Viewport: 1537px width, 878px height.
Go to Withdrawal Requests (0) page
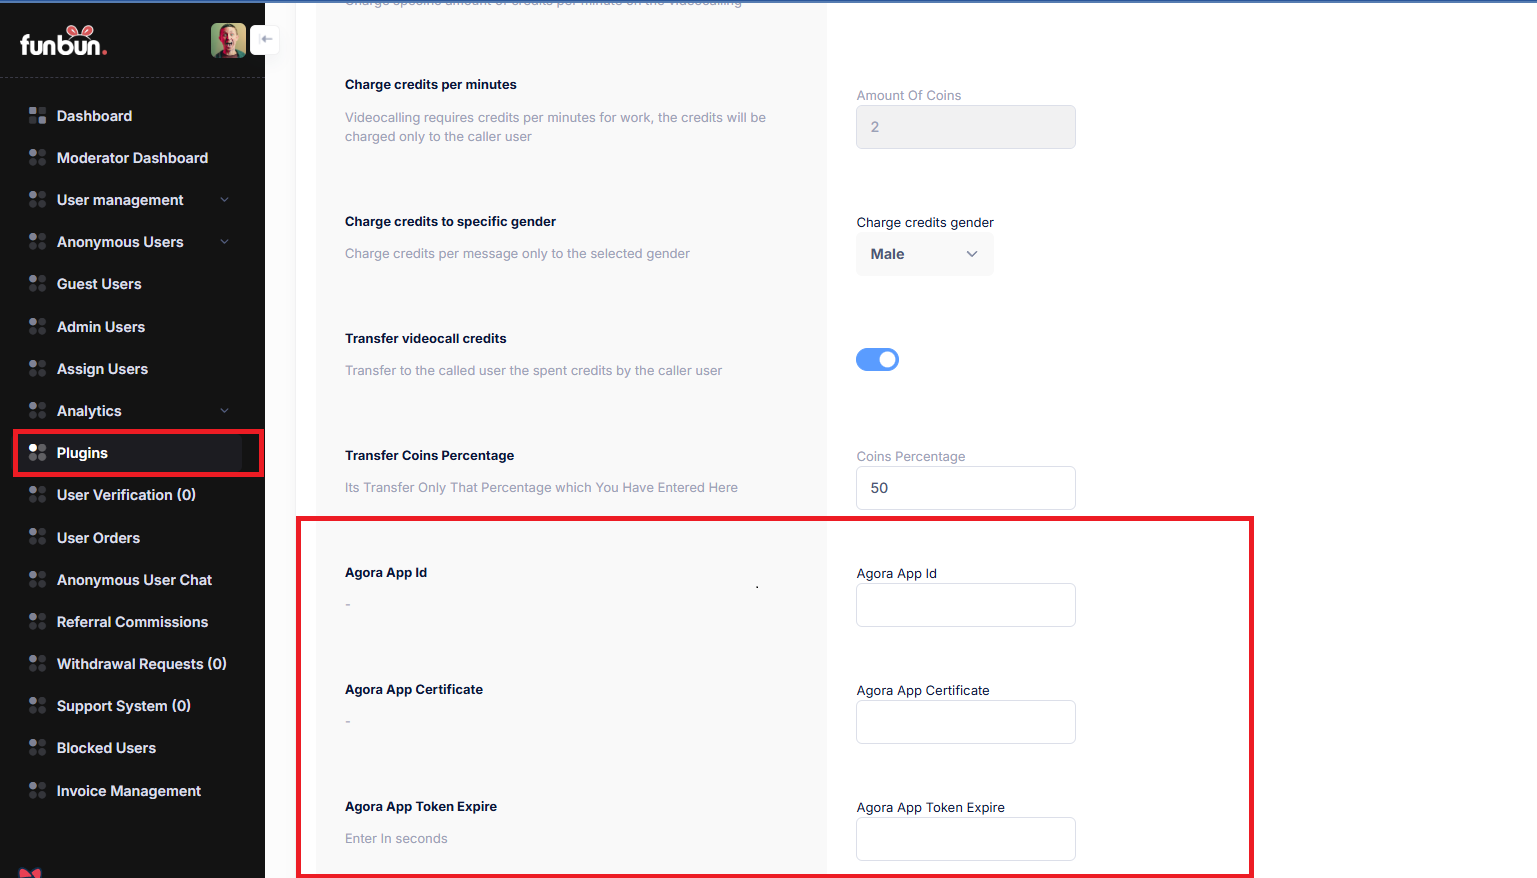[141, 664]
